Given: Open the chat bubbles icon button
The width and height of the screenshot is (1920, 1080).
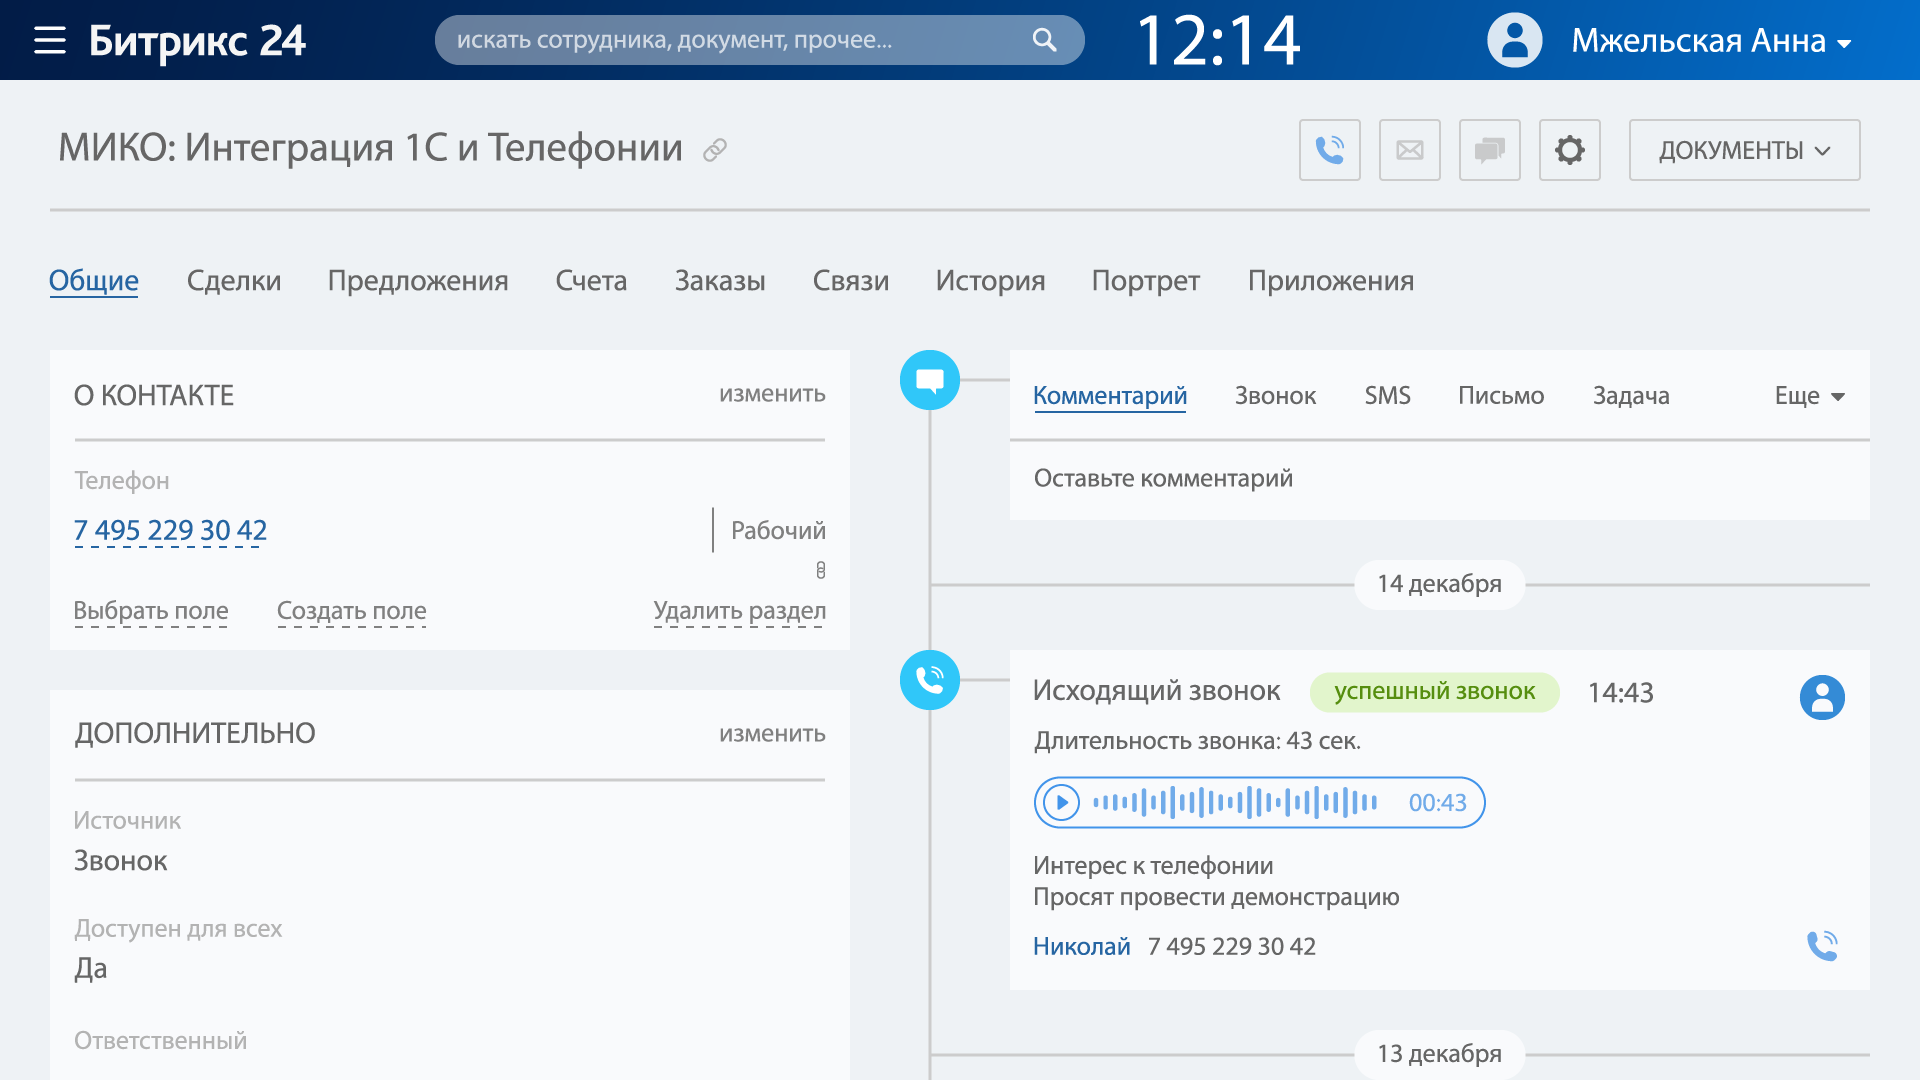Looking at the screenshot, I should coord(1489,150).
